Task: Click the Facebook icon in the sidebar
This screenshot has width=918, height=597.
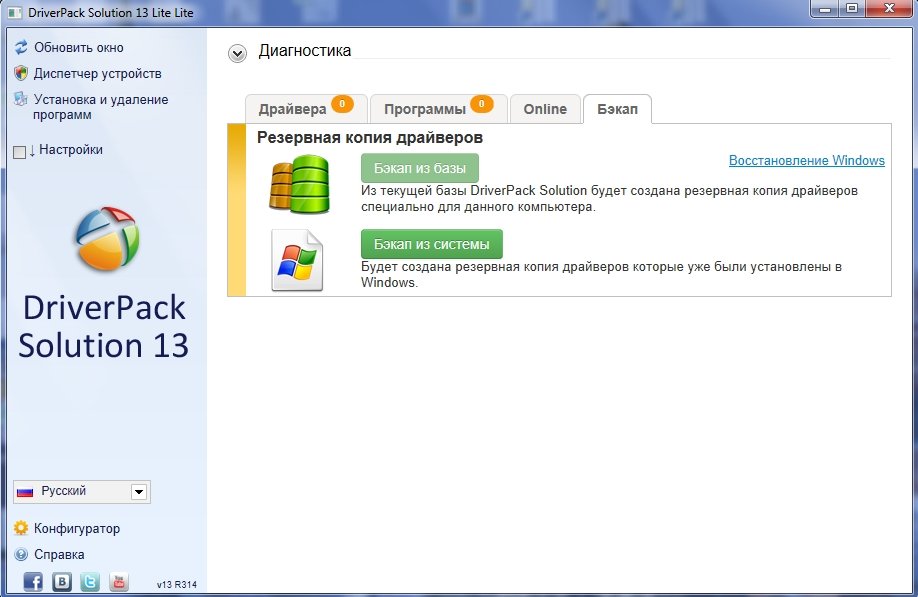Action: coord(33,582)
